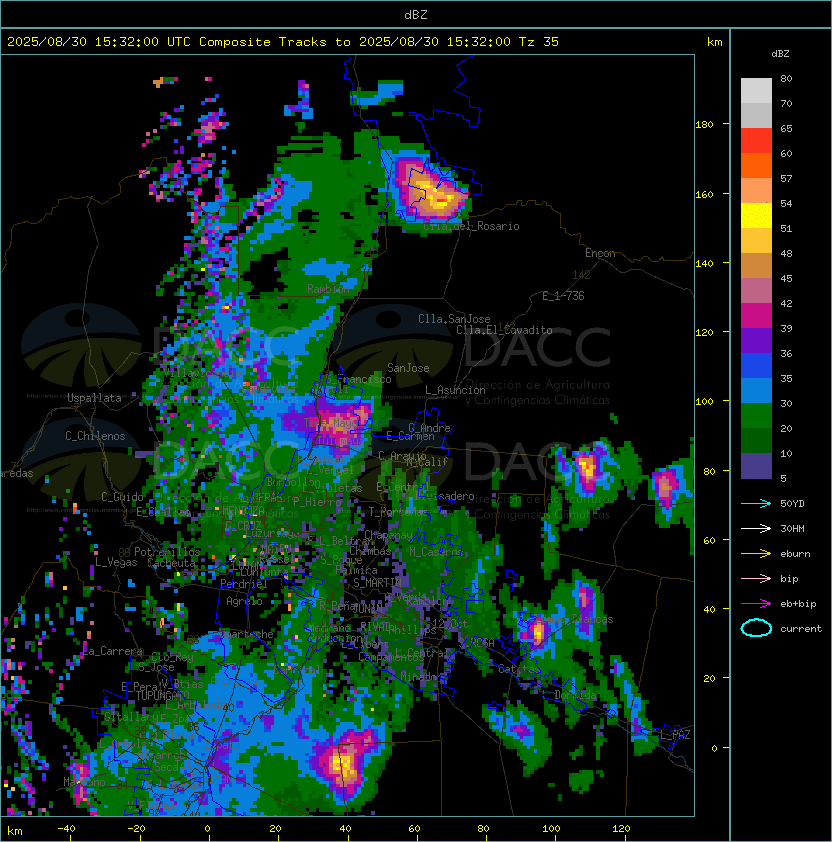Click the '65' value on the dBZ scale
This screenshot has height=842, width=832.
(786, 128)
